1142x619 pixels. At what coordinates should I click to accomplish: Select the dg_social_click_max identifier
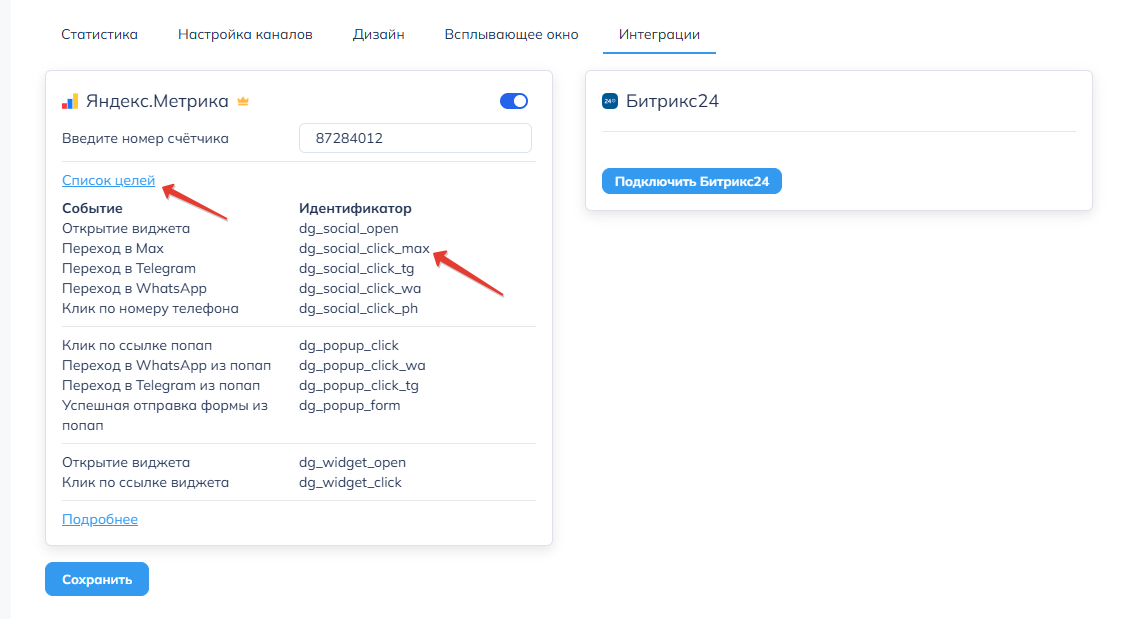point(364,248)
